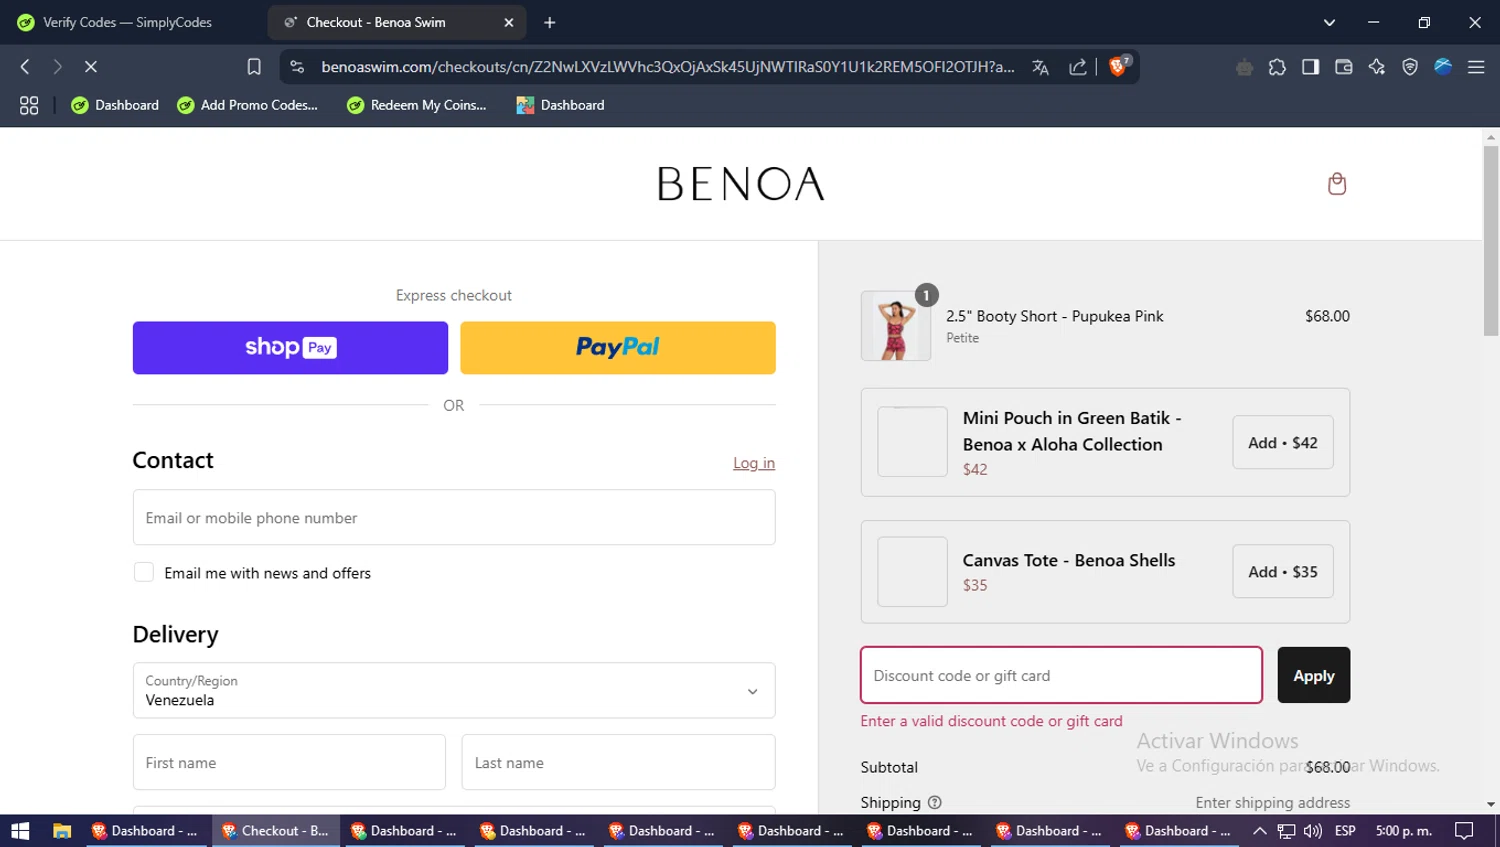Viewport: 1500px width, 847px height.
Task: Open the extensions puzzle icon
Action: (x=1277, y=67)
